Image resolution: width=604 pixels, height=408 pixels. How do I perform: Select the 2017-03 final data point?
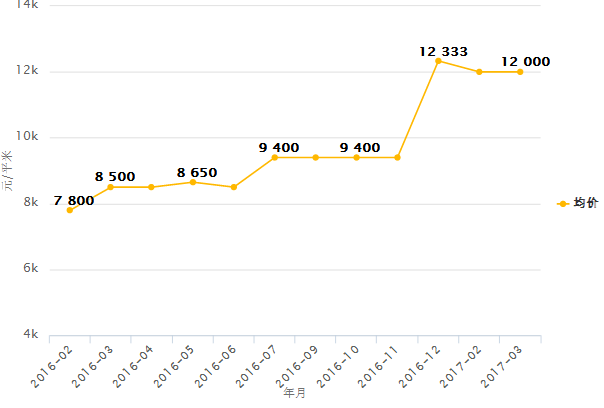pos(521,72)
